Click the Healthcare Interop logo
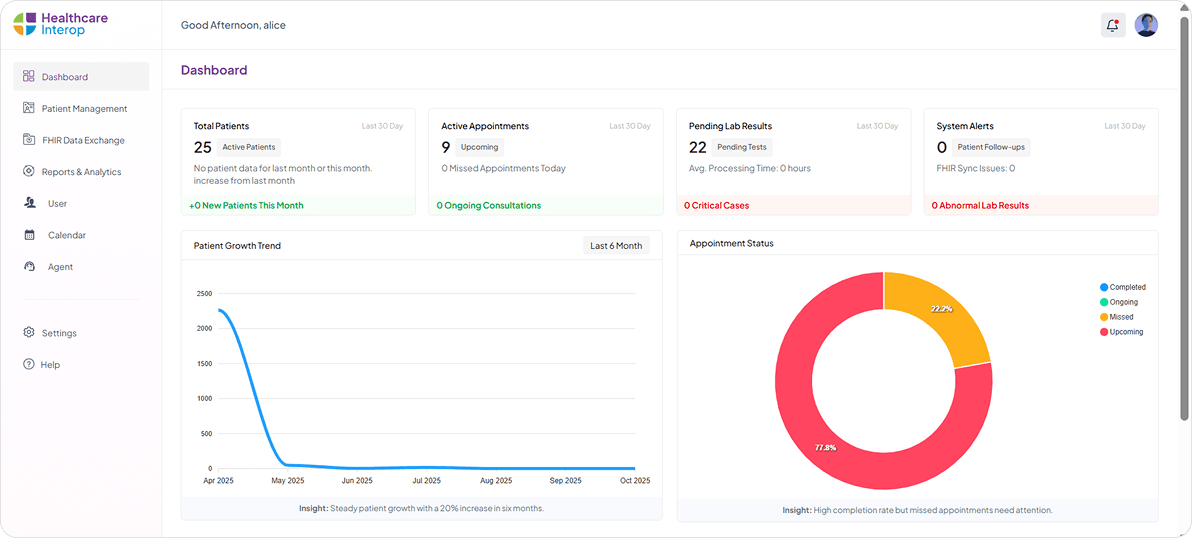This screenshot has width=1192, height=538. (61, 24)
